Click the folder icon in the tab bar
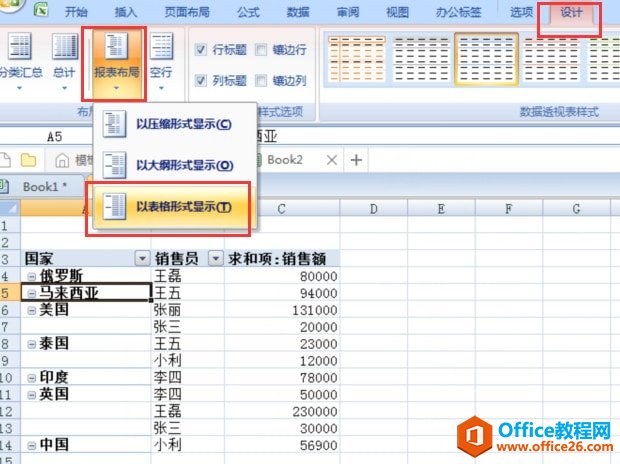 pos(28,160)
